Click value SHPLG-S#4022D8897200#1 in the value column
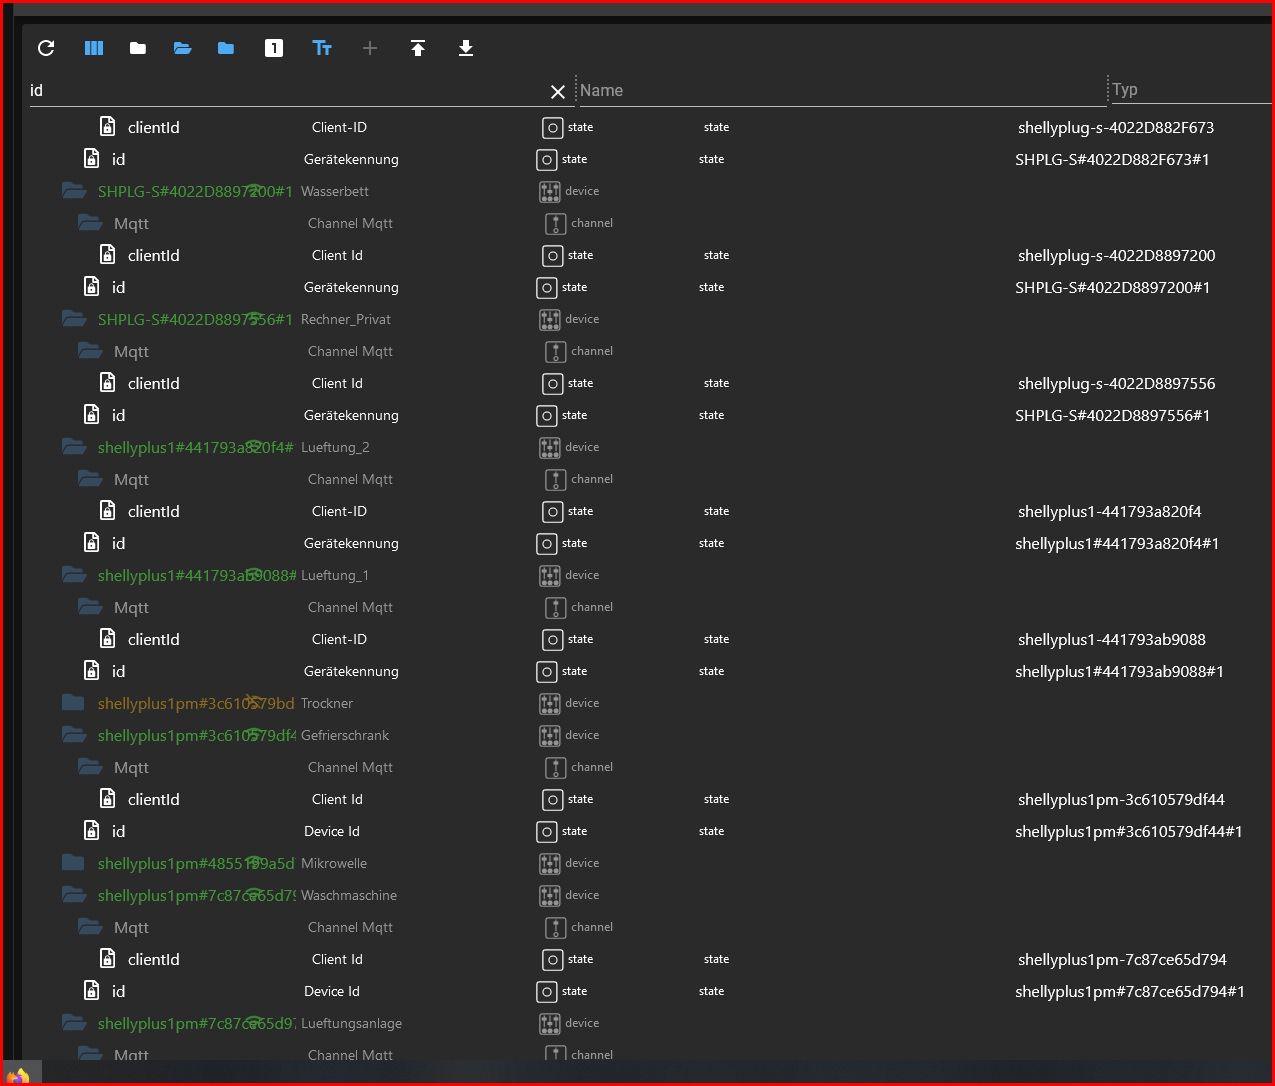 click(1113, 287)
